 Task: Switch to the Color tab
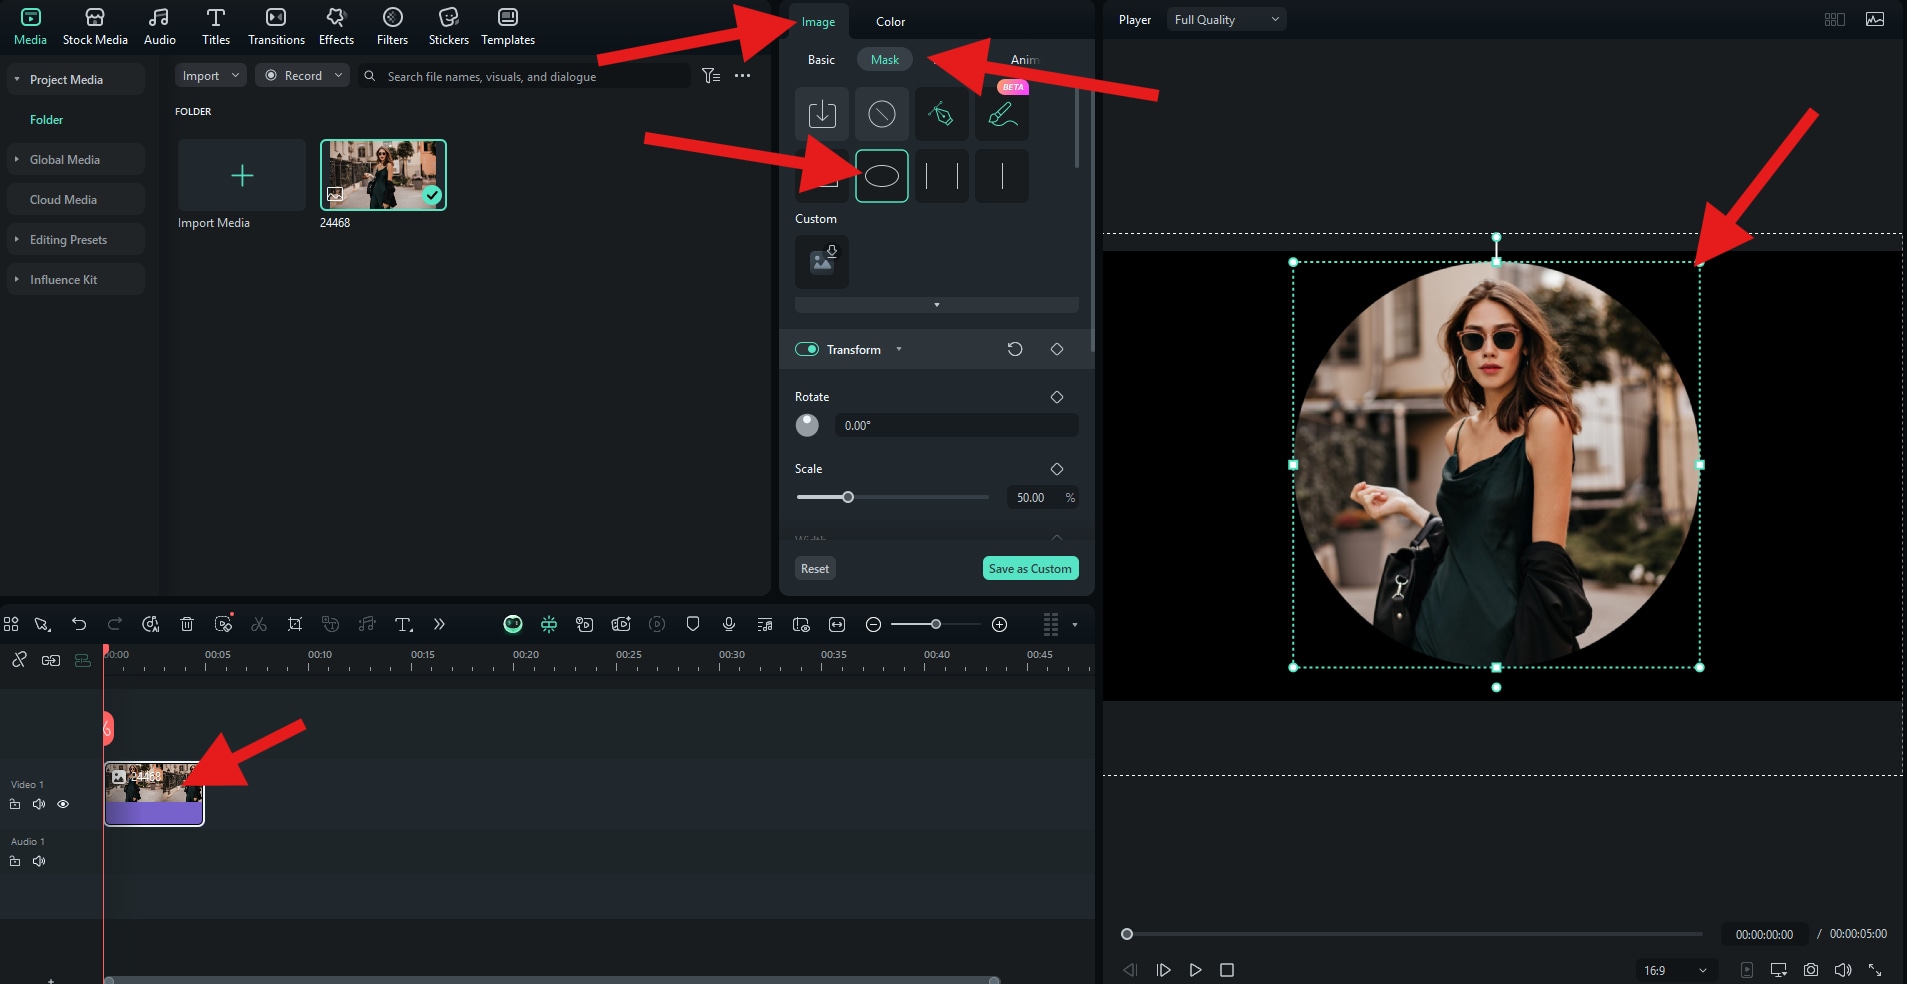click(890, 22)
